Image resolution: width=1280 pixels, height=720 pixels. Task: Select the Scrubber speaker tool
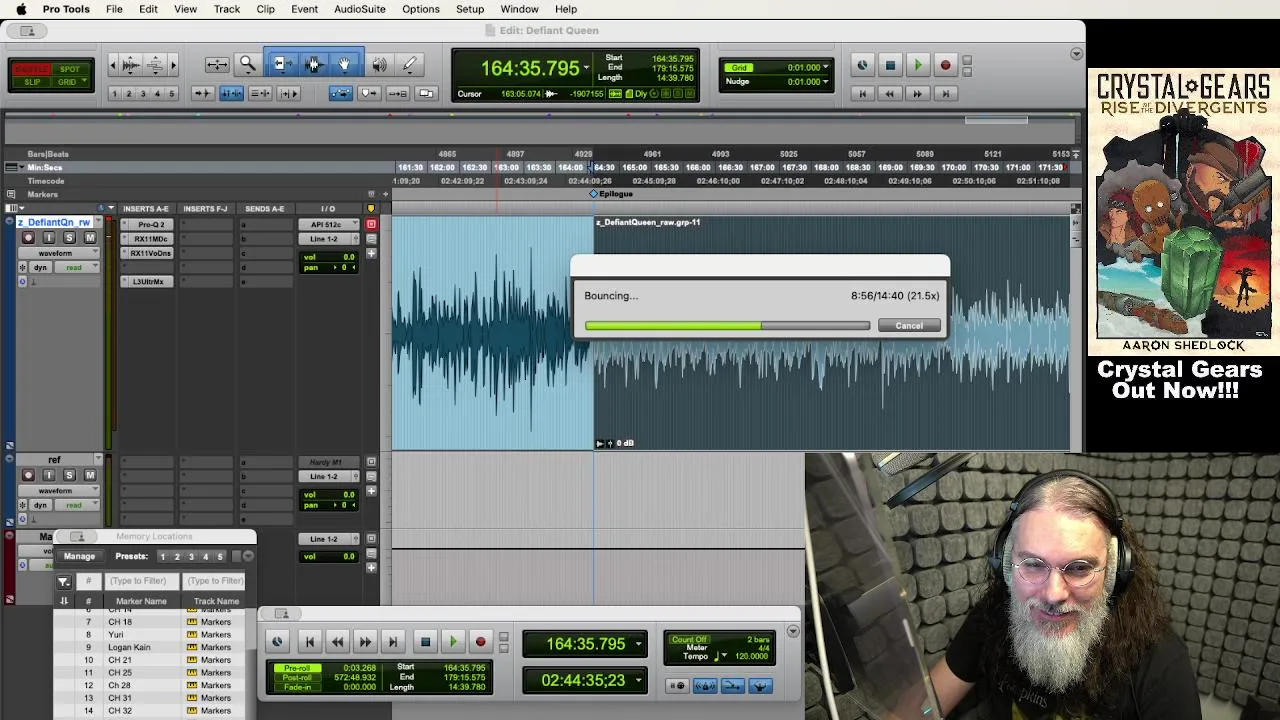[379, 65]
